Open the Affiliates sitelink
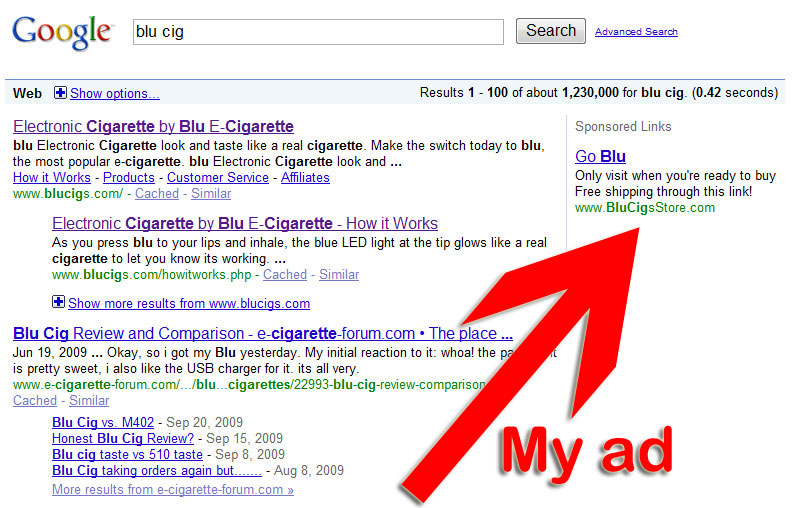This screenshot has width=797, height=508. [305, 177]
